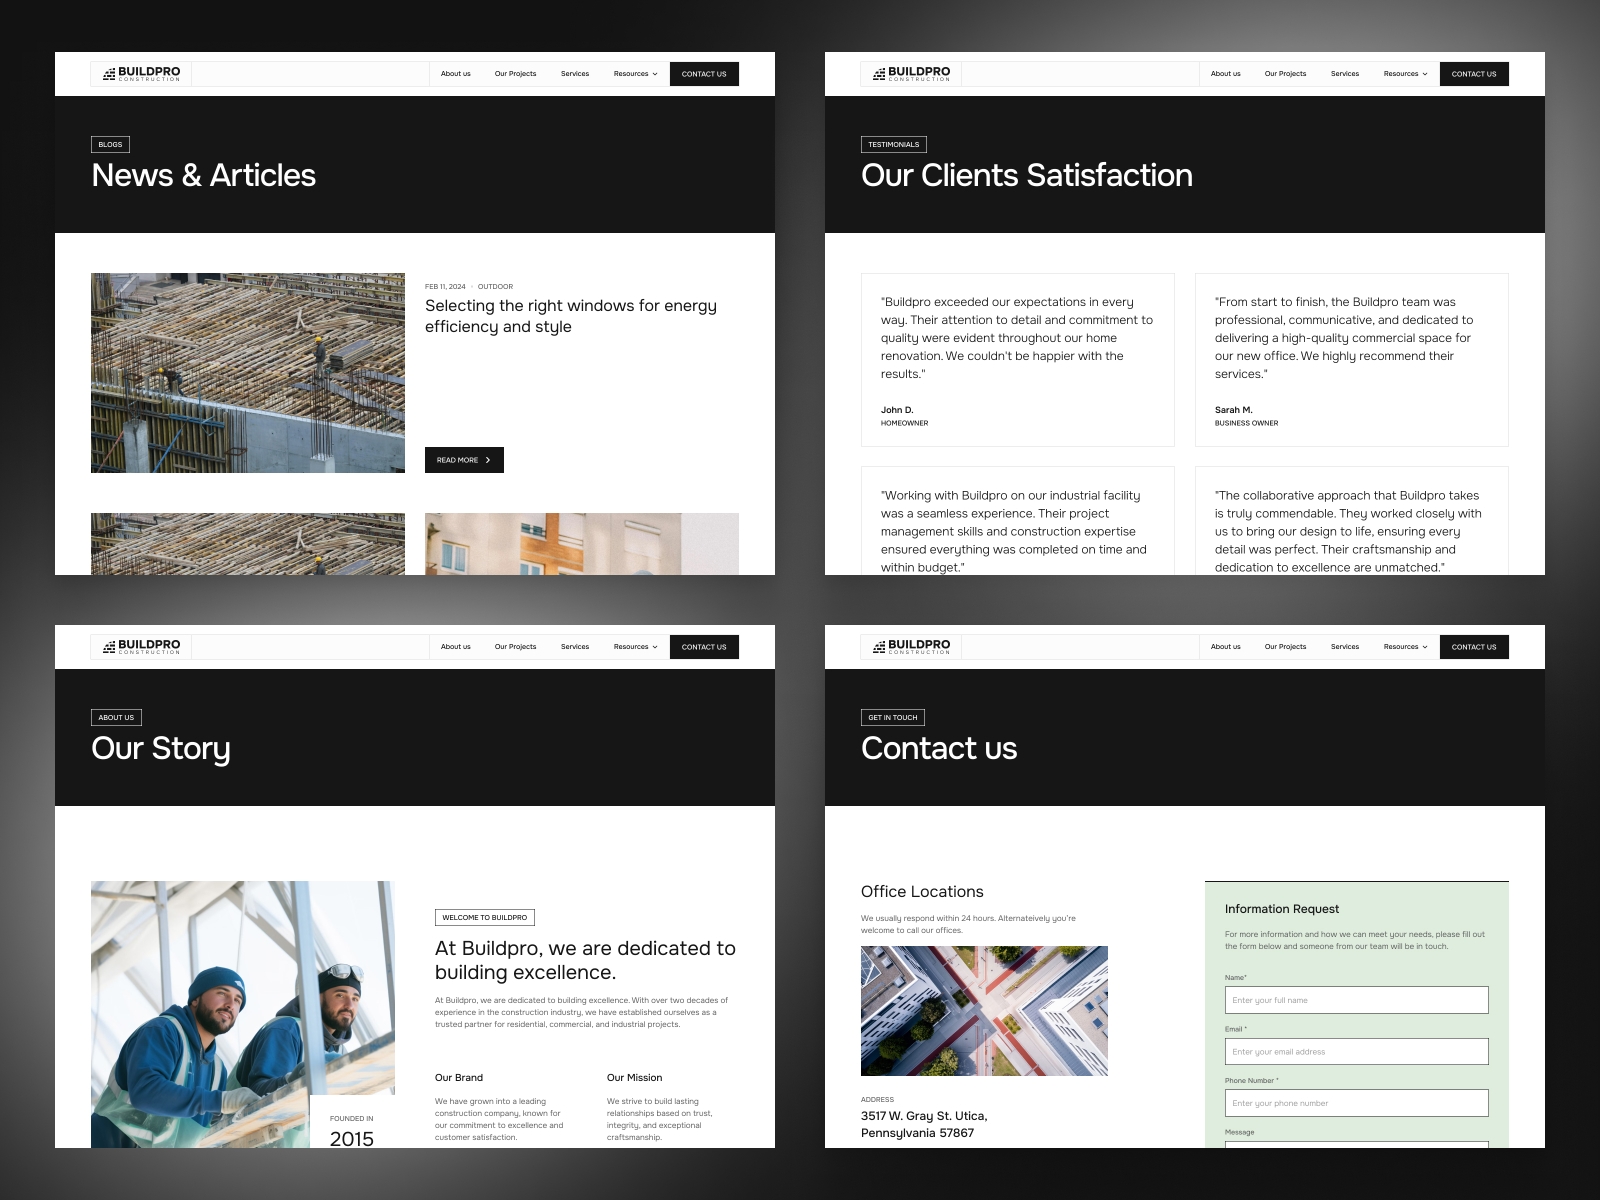Click the CONTACT US button on Testimonials page

[x=1474, y=73]
